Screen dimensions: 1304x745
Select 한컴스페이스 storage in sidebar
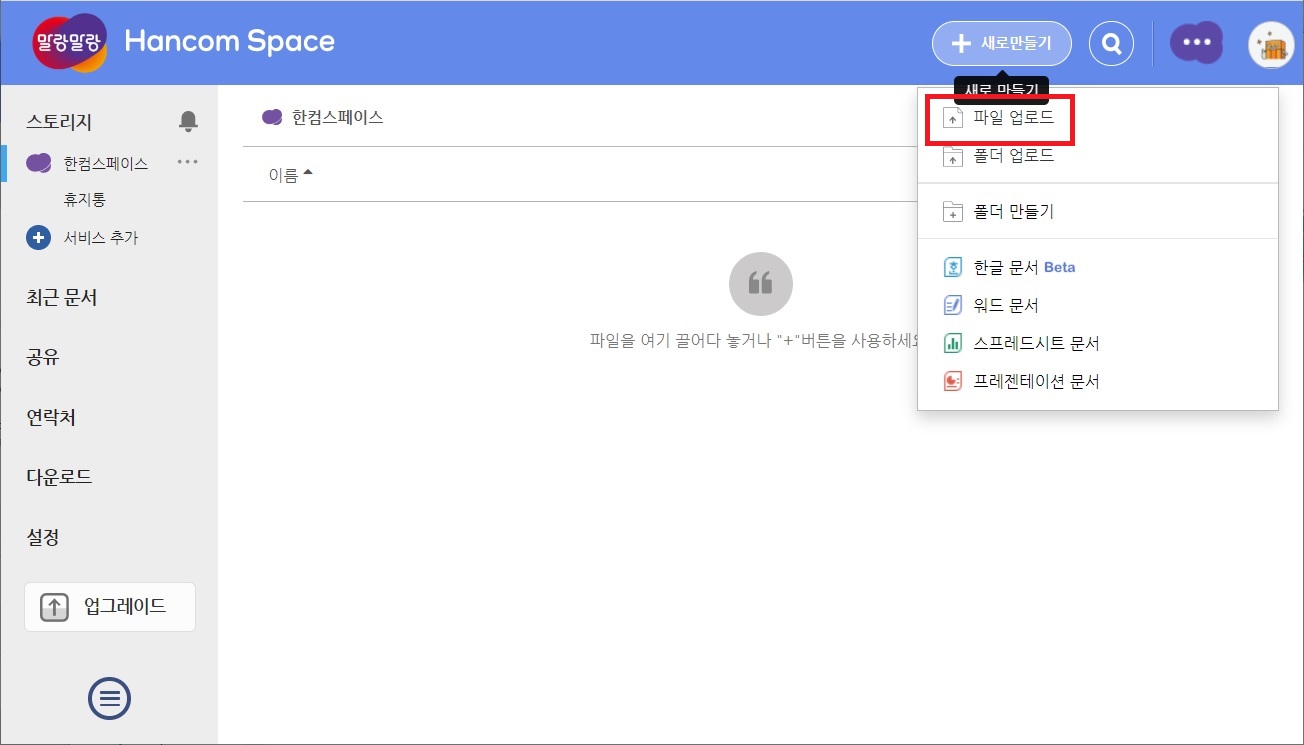point(105,164)
